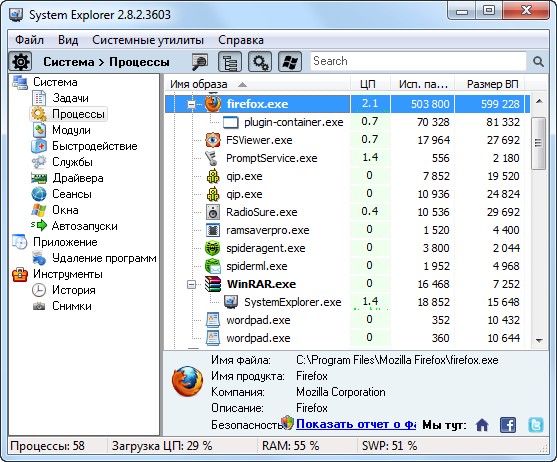Click the Задачи sidebar icon
This screenshot has height=462, width=557.
39,98
